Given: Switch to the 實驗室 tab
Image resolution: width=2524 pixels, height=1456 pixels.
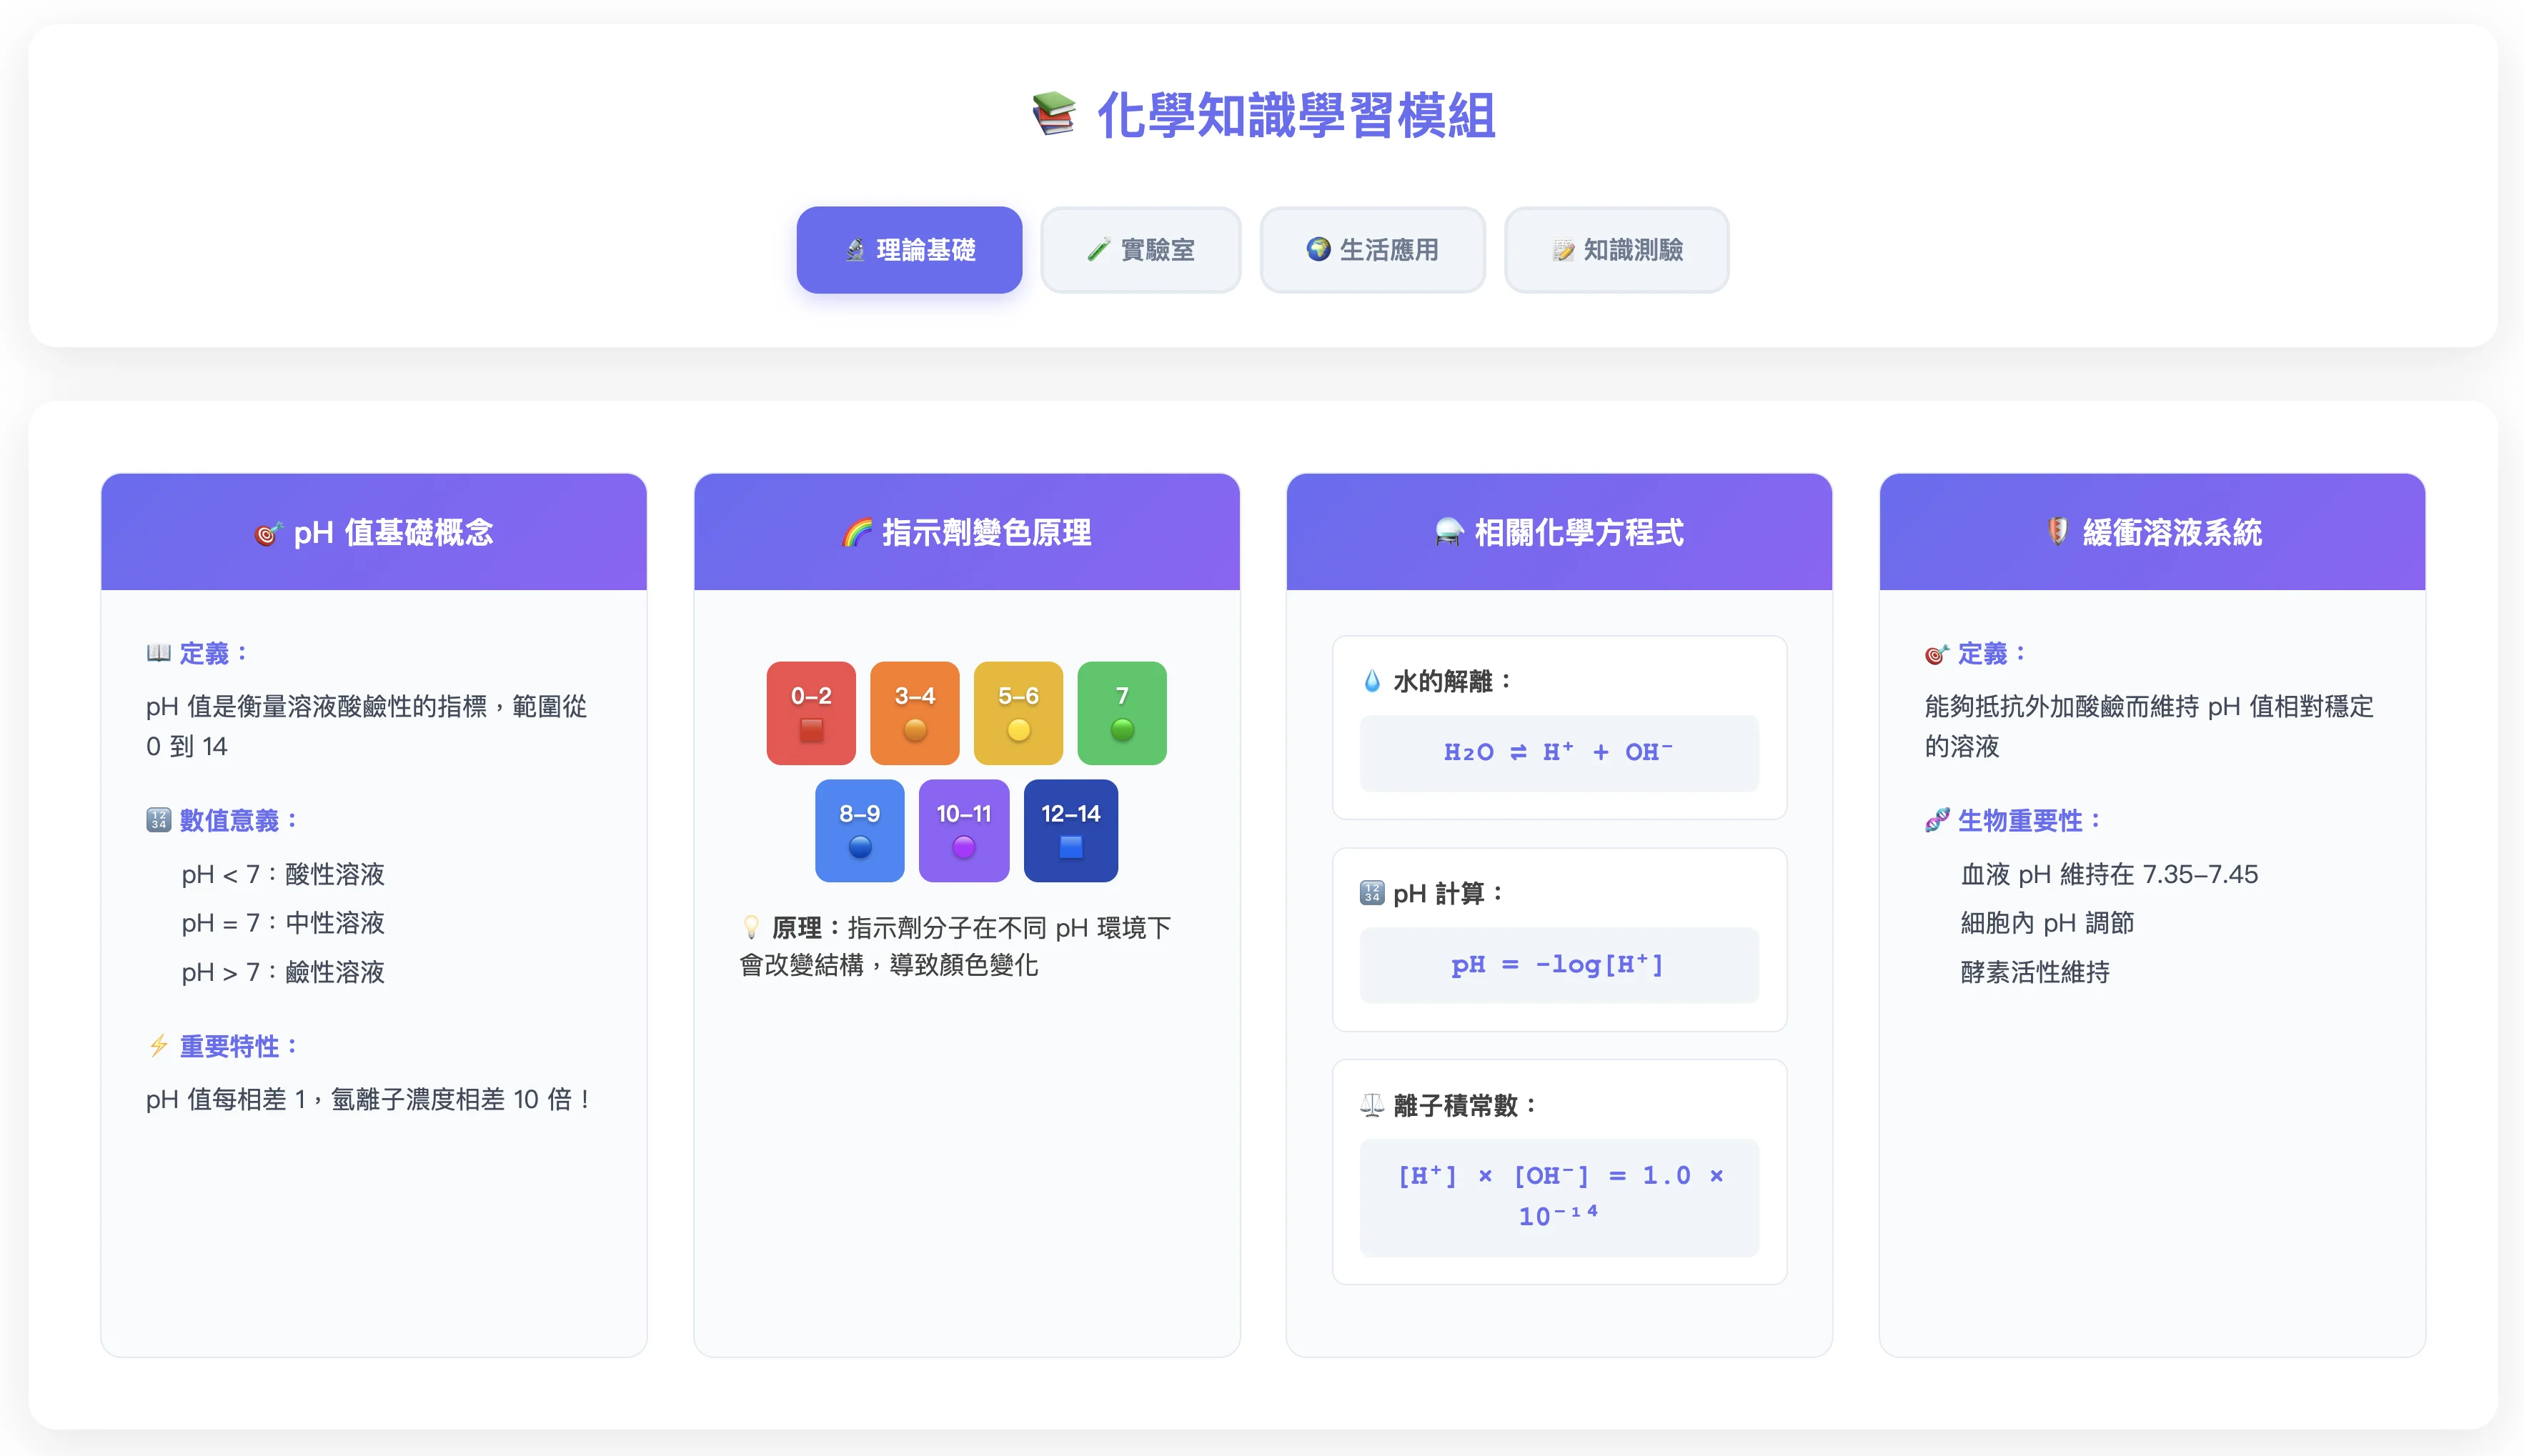Looking at the screenshot, I should pos(1140,250).
